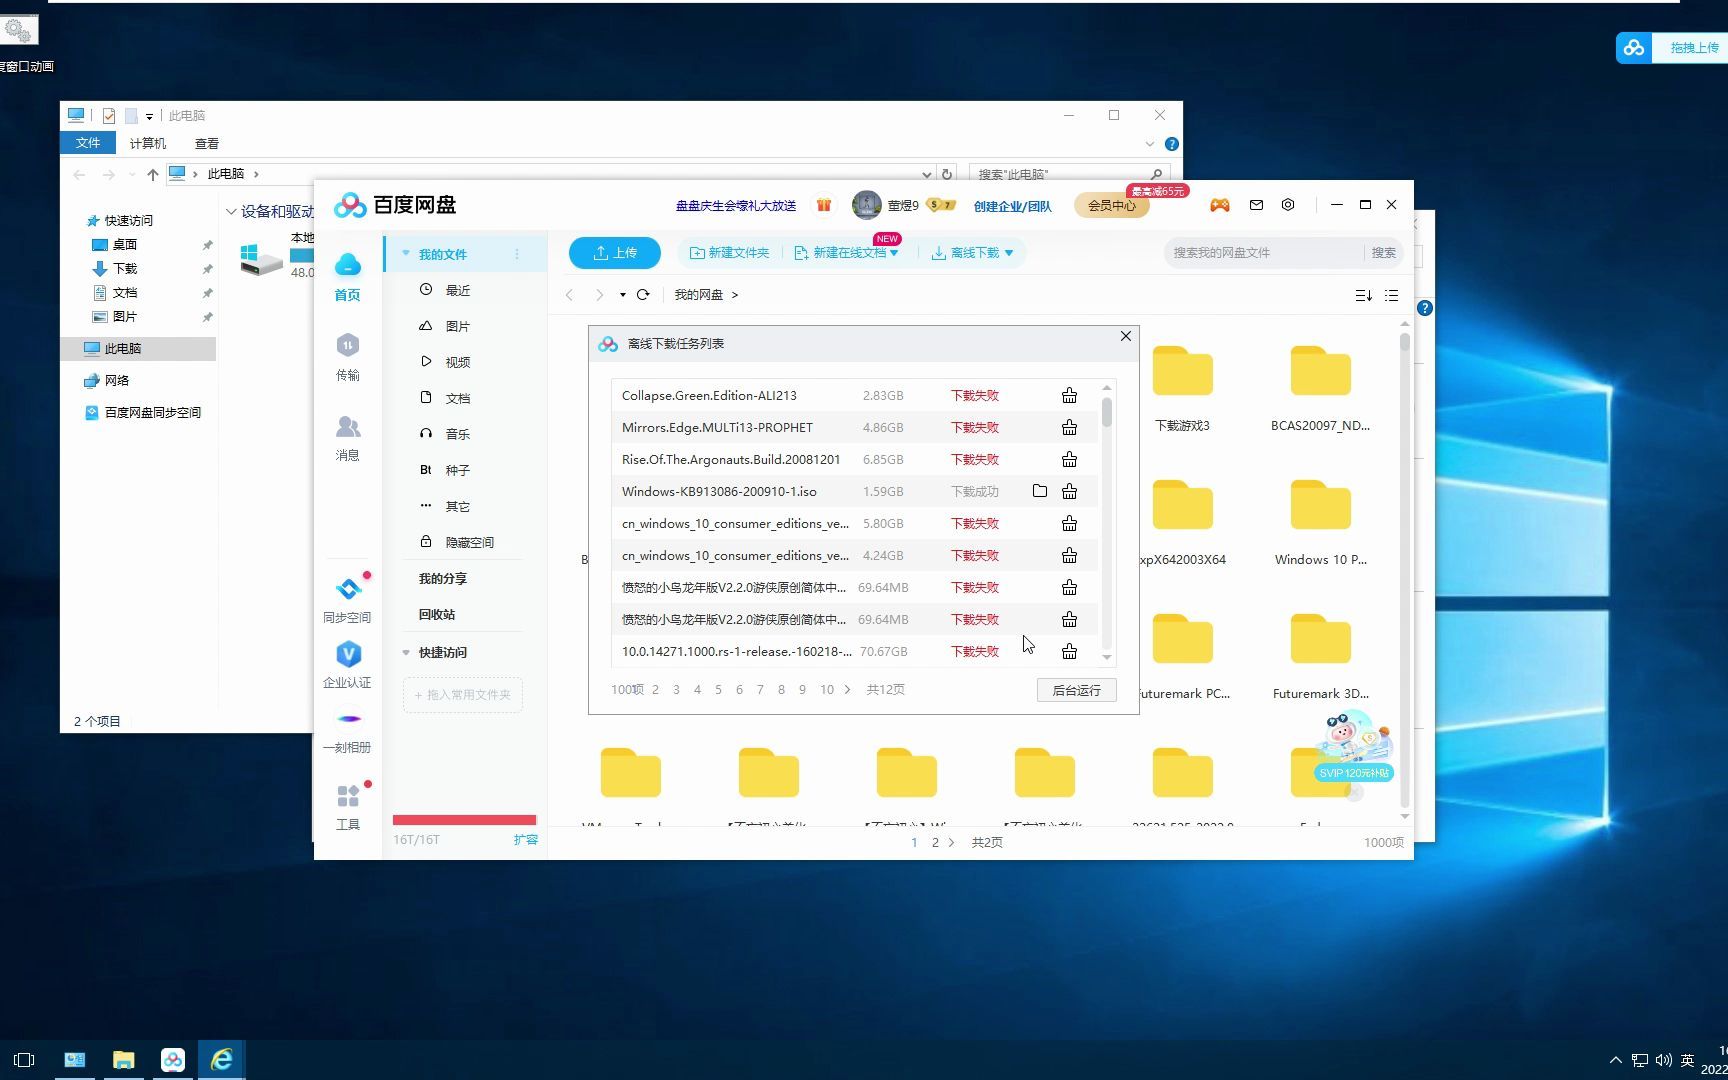Click refresh icon in Baidu navigation bar

tap(643, 295)
